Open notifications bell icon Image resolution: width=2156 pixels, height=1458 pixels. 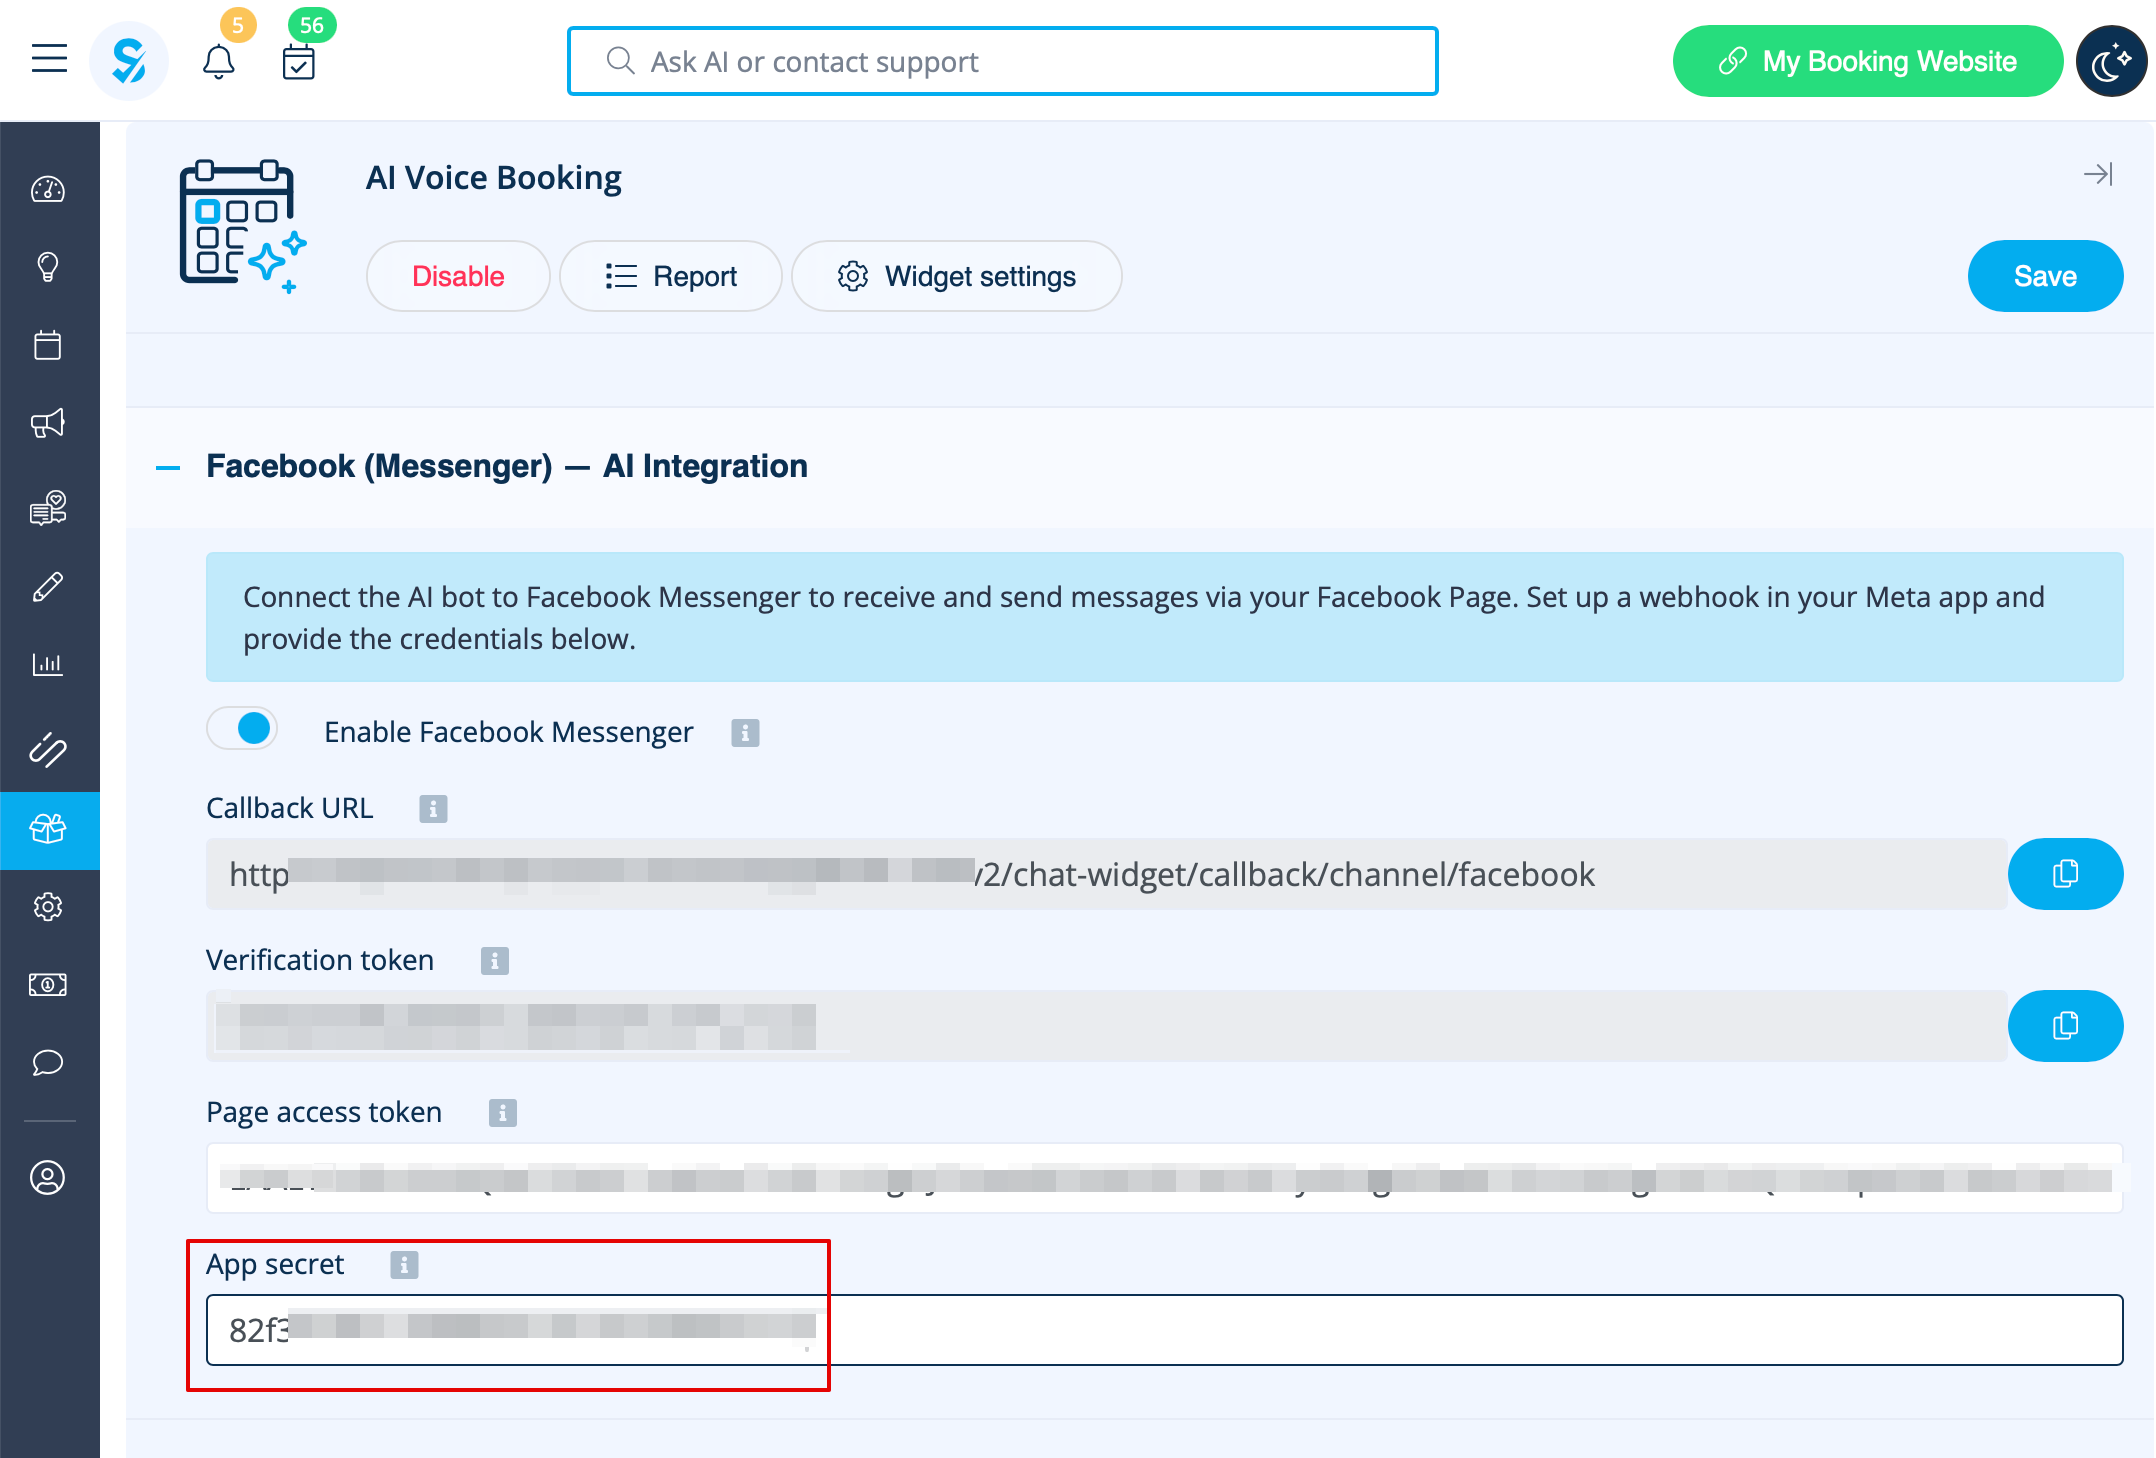(x=218, y=62)
